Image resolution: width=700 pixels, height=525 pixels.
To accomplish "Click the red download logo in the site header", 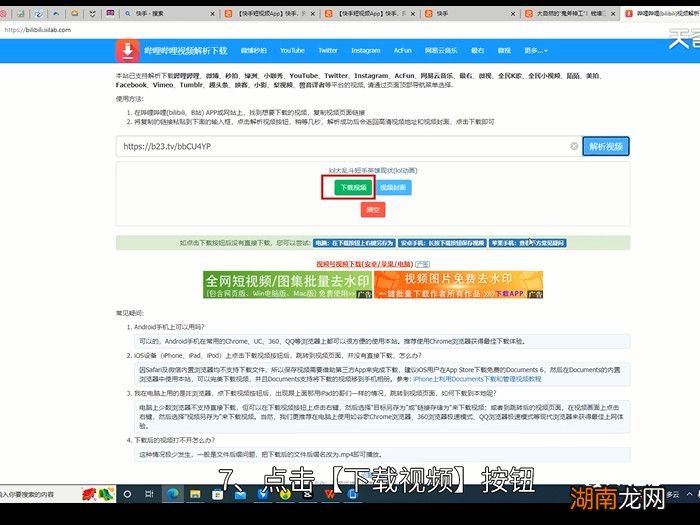I will click(x=128, y=51).
